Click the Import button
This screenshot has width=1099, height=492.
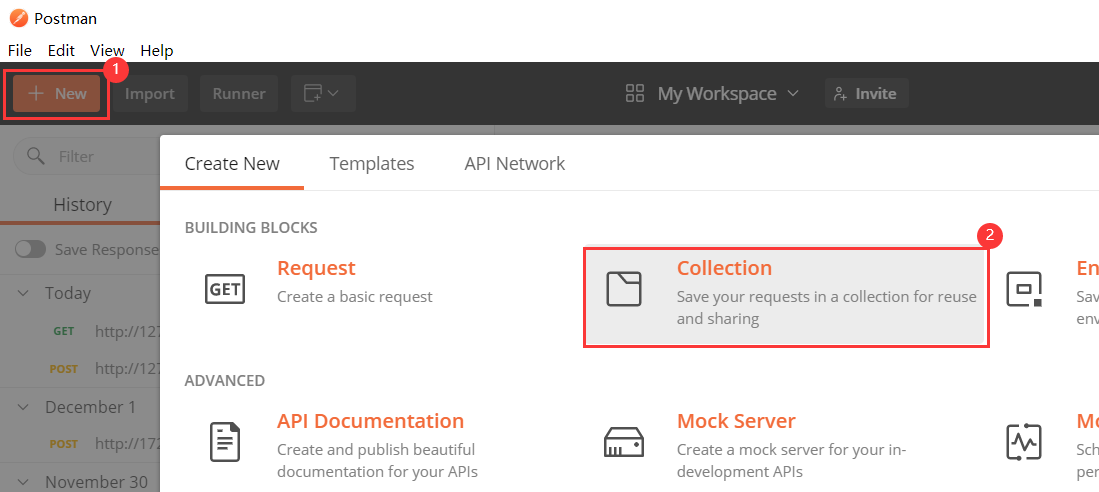[149, 94]
